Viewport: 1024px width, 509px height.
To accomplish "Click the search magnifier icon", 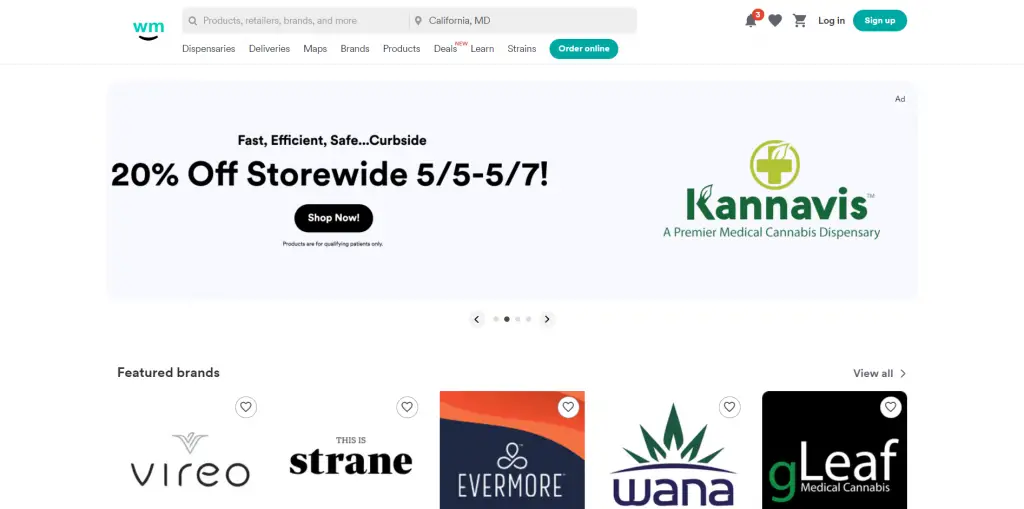I will click(193, 21).
